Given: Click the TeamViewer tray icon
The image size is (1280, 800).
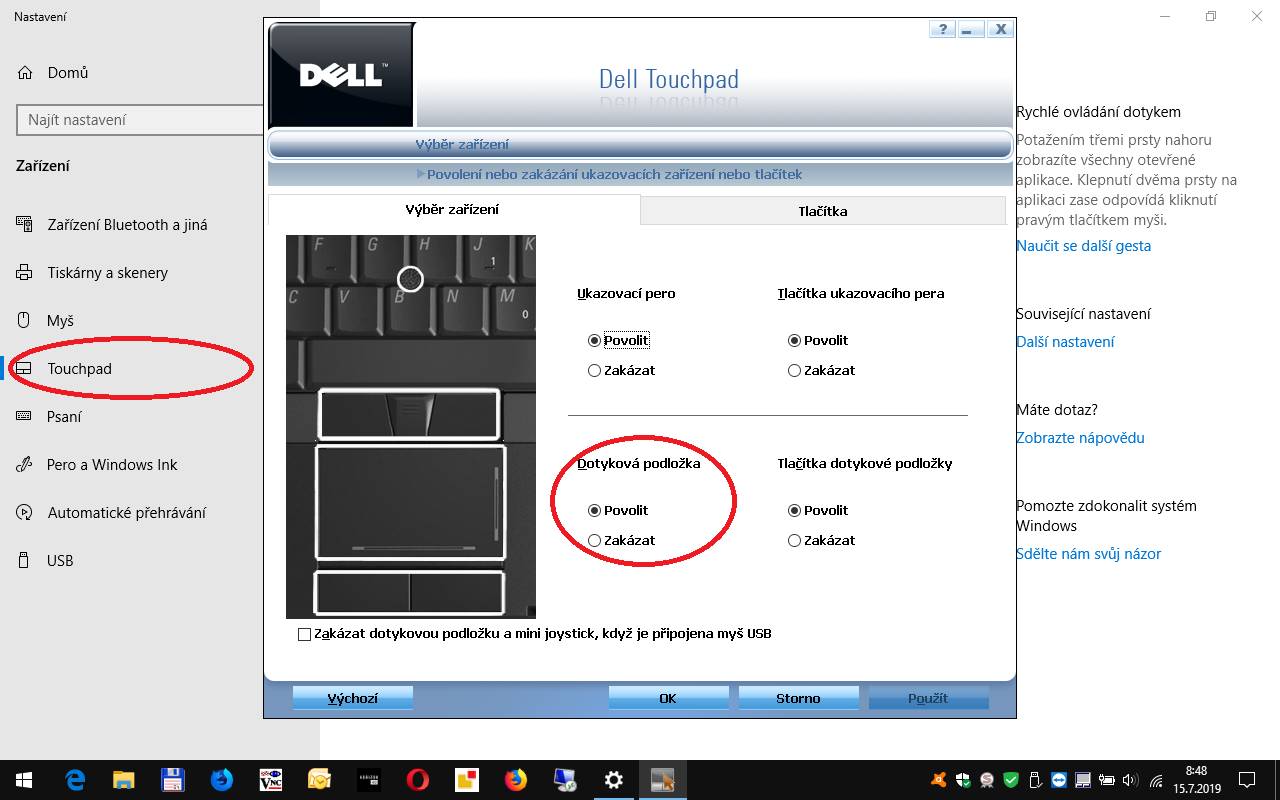Looking at the screenshot, I should [1059, 780].
